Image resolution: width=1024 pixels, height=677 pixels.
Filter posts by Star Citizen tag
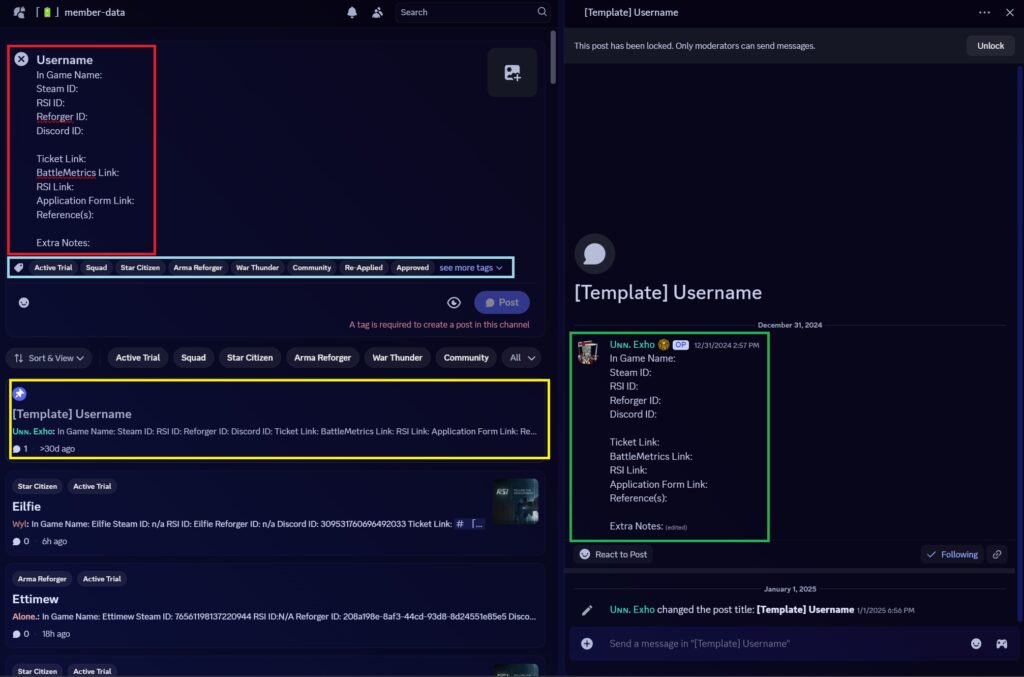(x=249, y=358)
